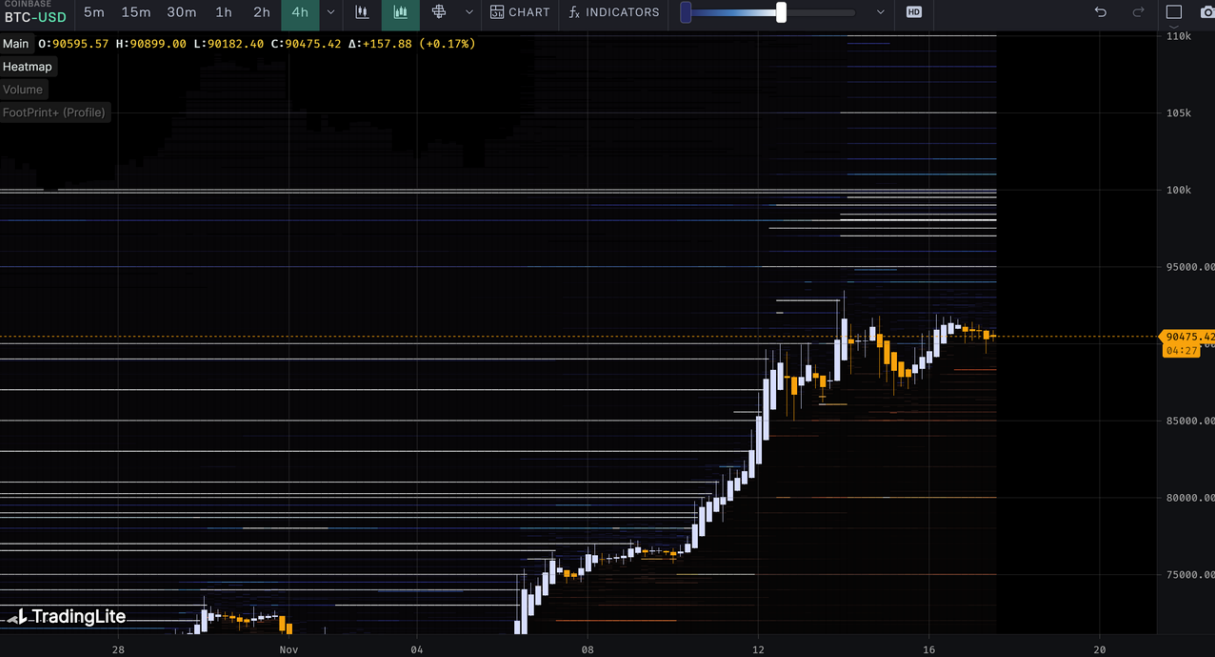Switch to the 1h timeframe
The height and width of the screenshot is (657, 1215).
coord(224,13)
